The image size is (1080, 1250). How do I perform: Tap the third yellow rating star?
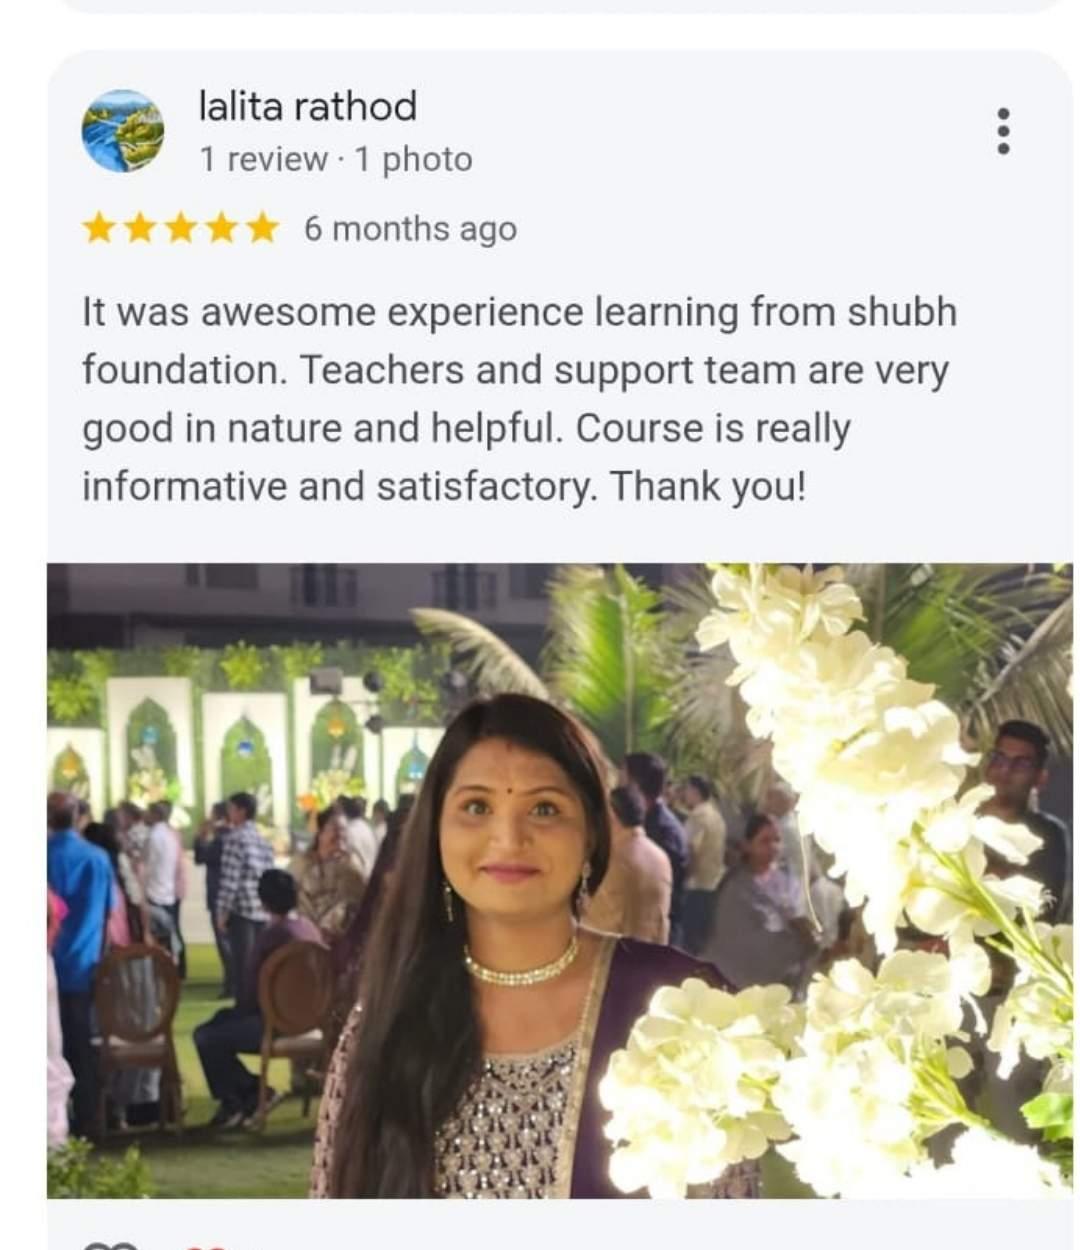pyautogui.click(x=180, y=229)
